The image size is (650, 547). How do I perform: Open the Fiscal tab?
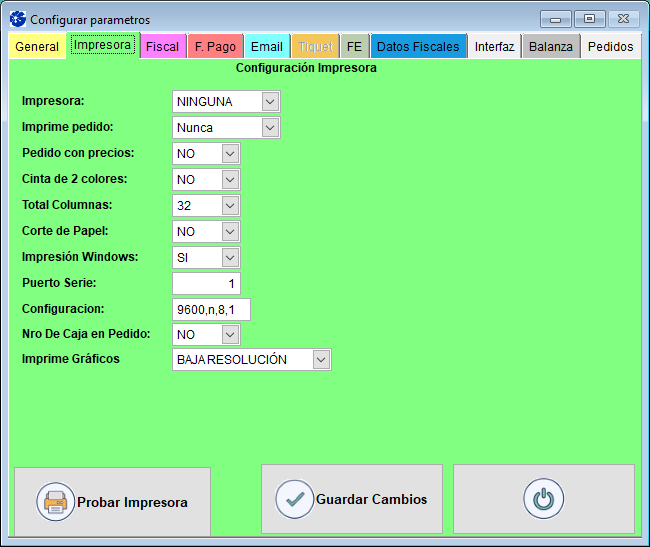tap(162, 47)
